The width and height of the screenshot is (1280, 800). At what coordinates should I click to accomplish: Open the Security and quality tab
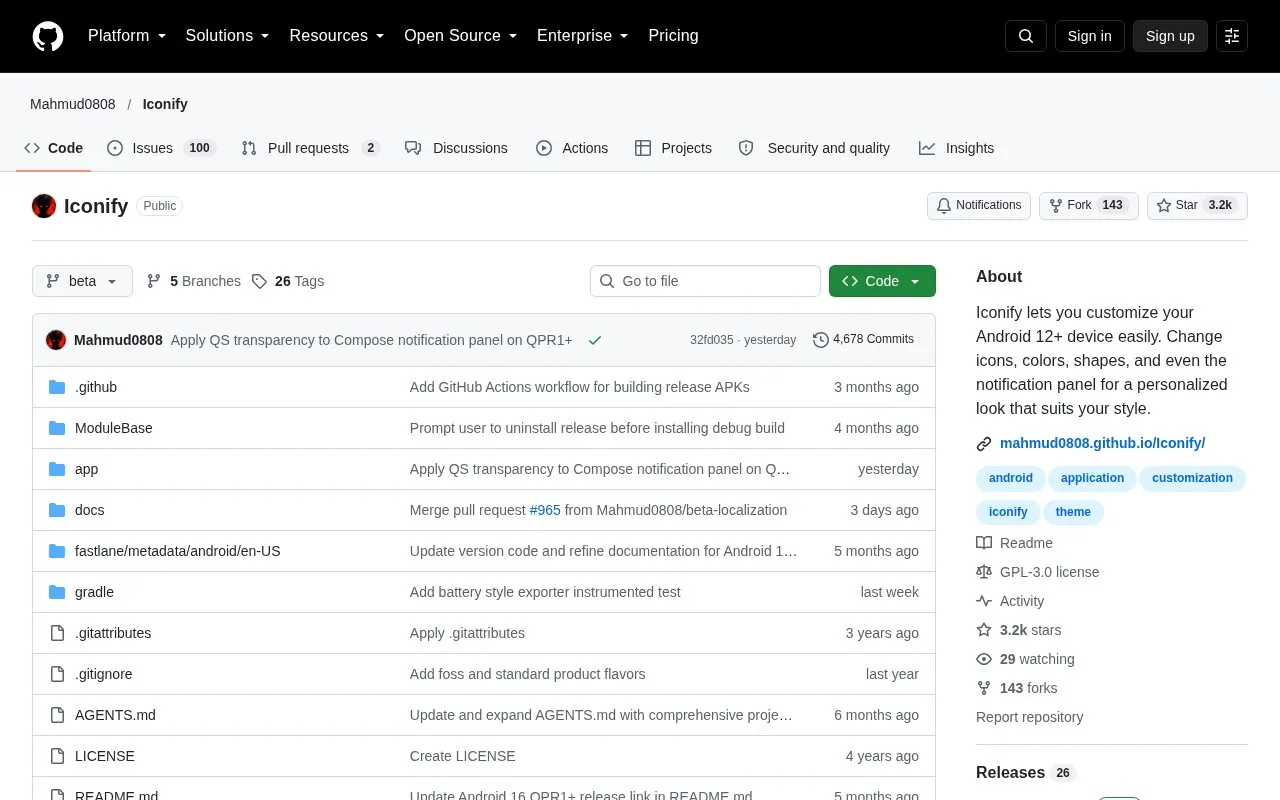tap(814, 148)
